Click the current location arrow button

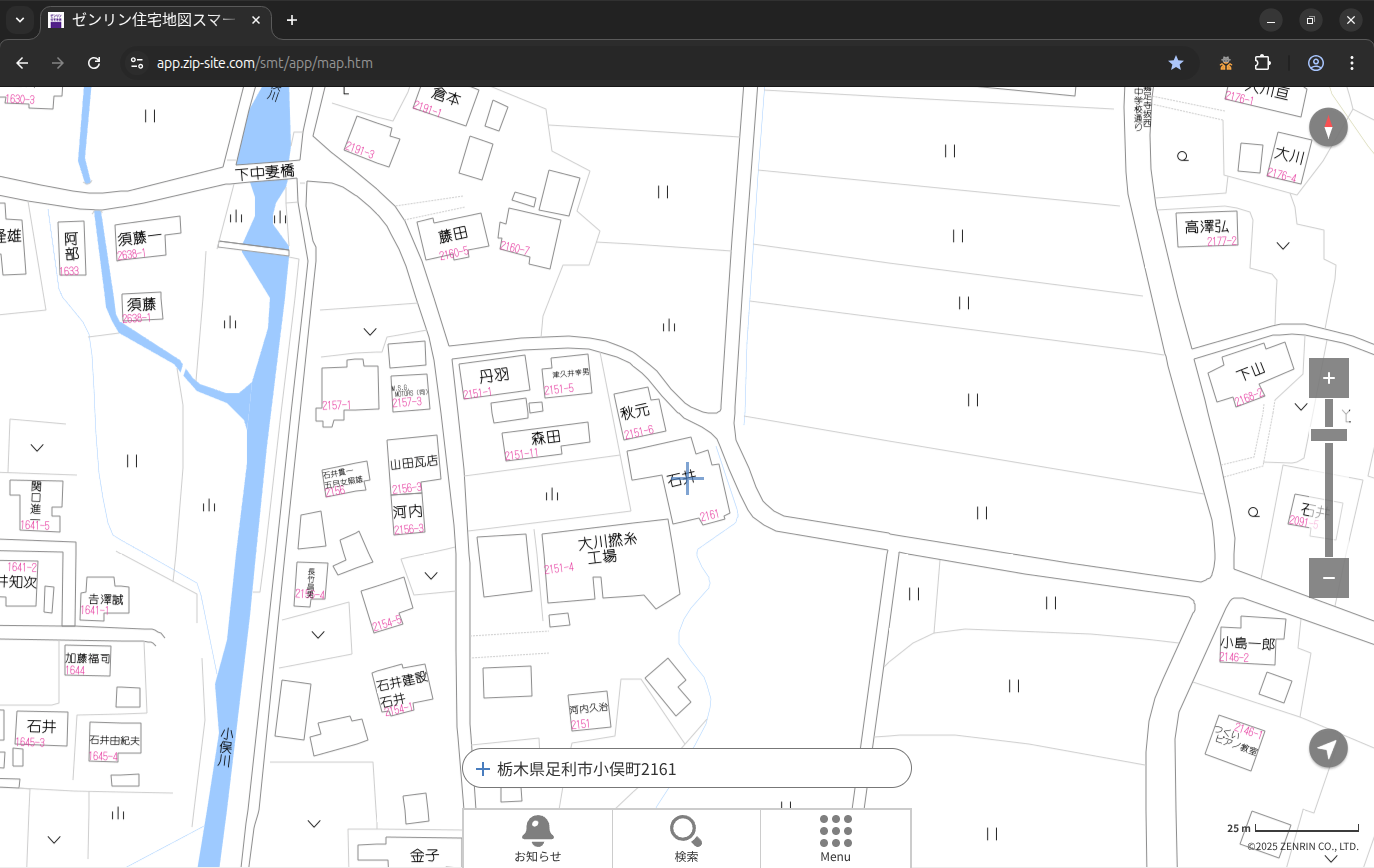1328,748
